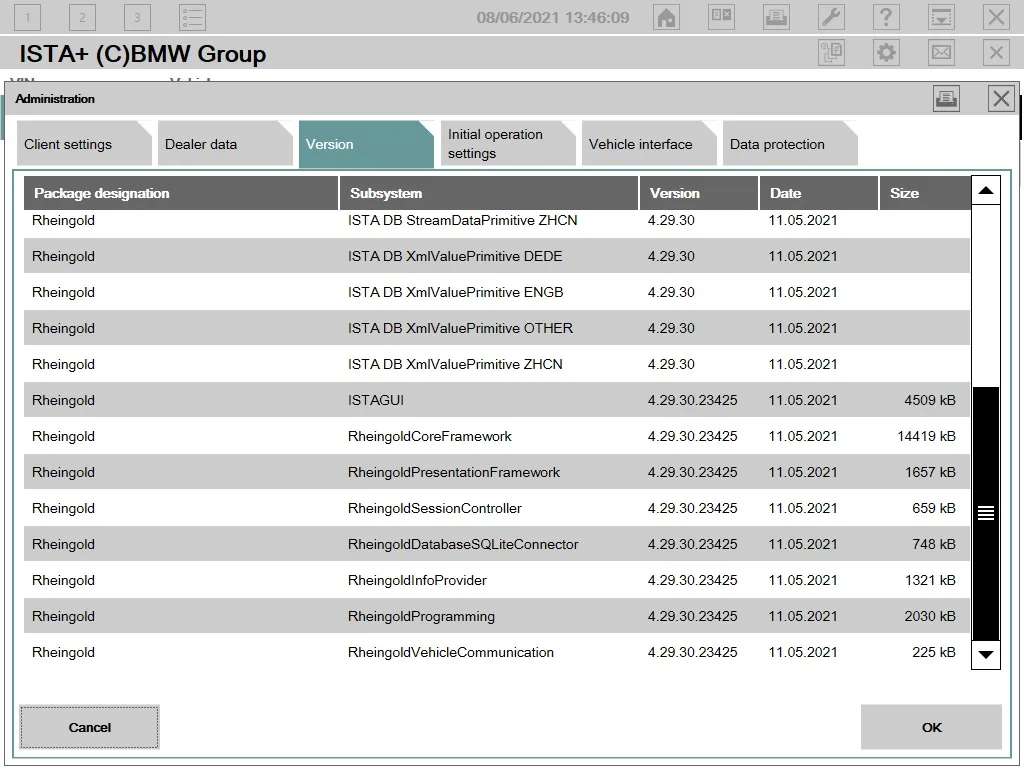Screen dimensions: 1024x768
Task: Click the question mark help icon
Action: click(886, 17)
